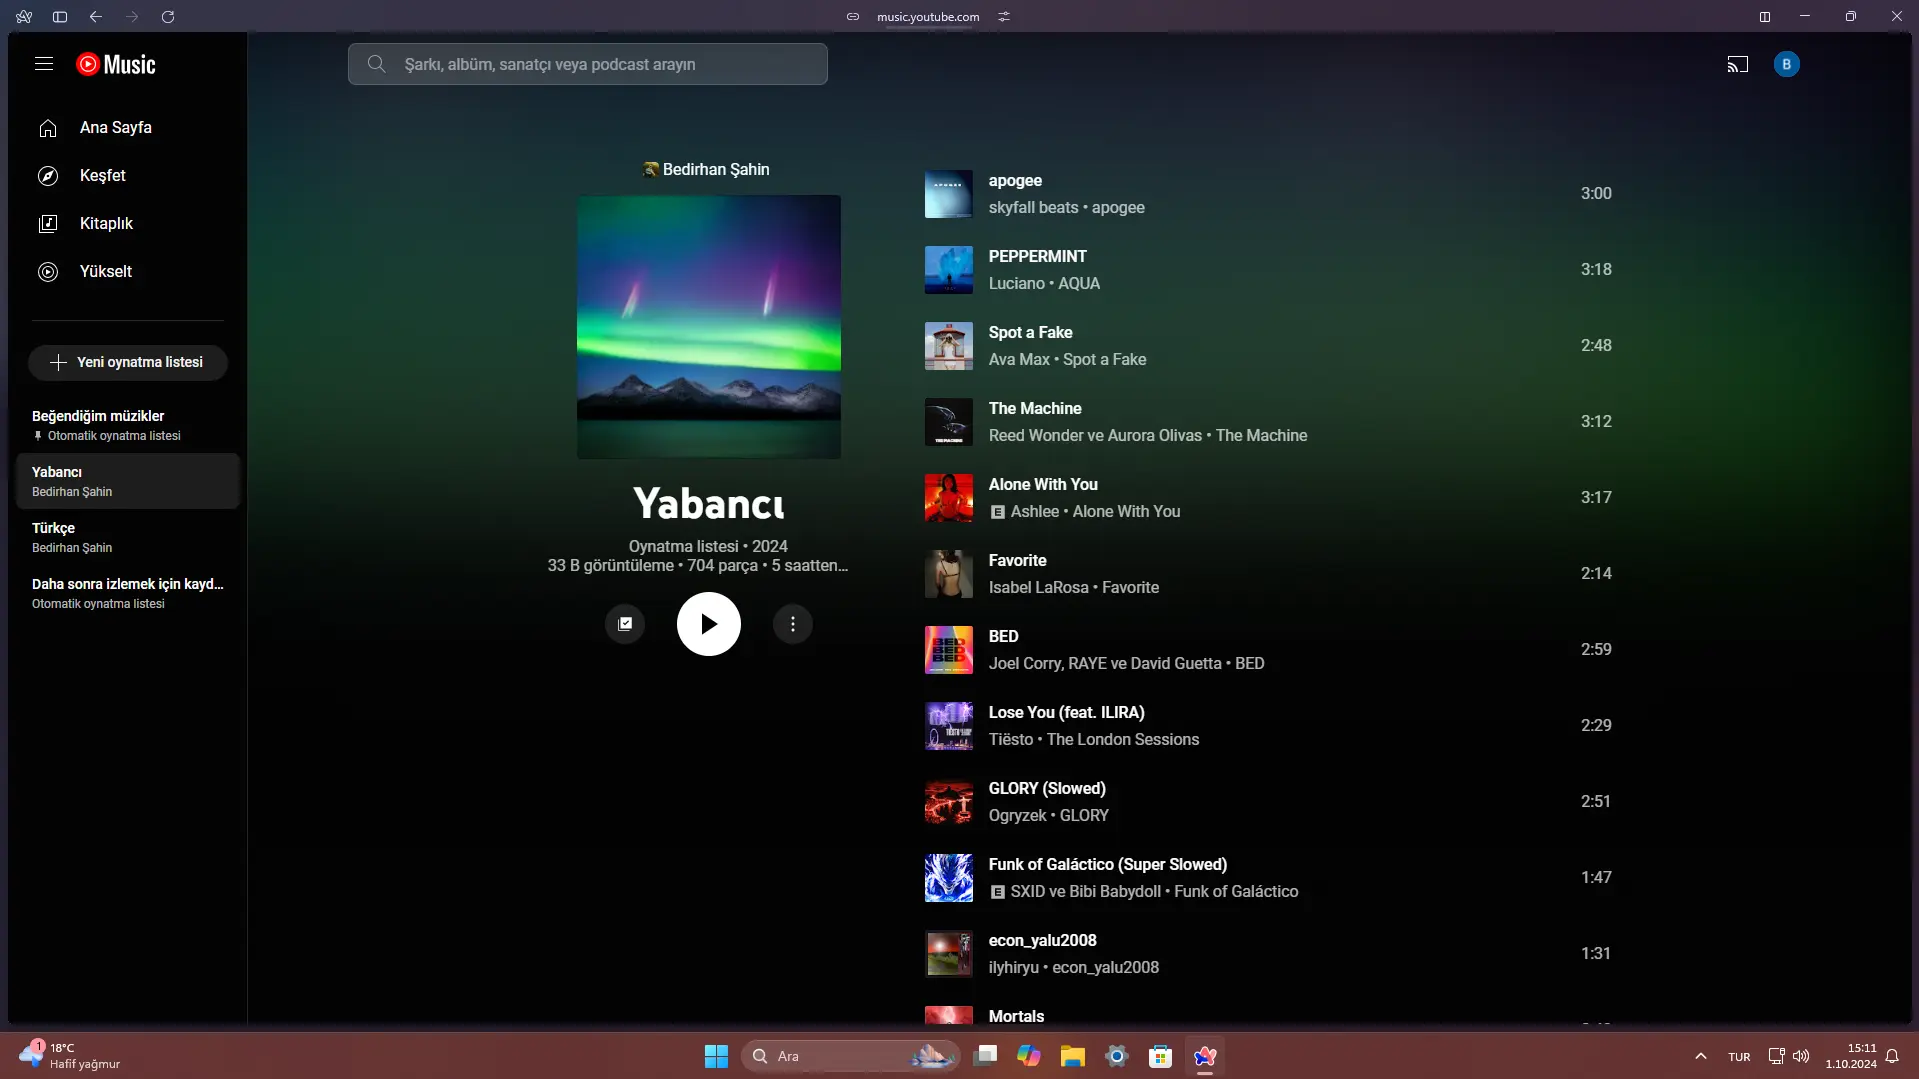Open the volume control in tray
This screenshot has height=1079, width=1919.
click(1801, 1056)
